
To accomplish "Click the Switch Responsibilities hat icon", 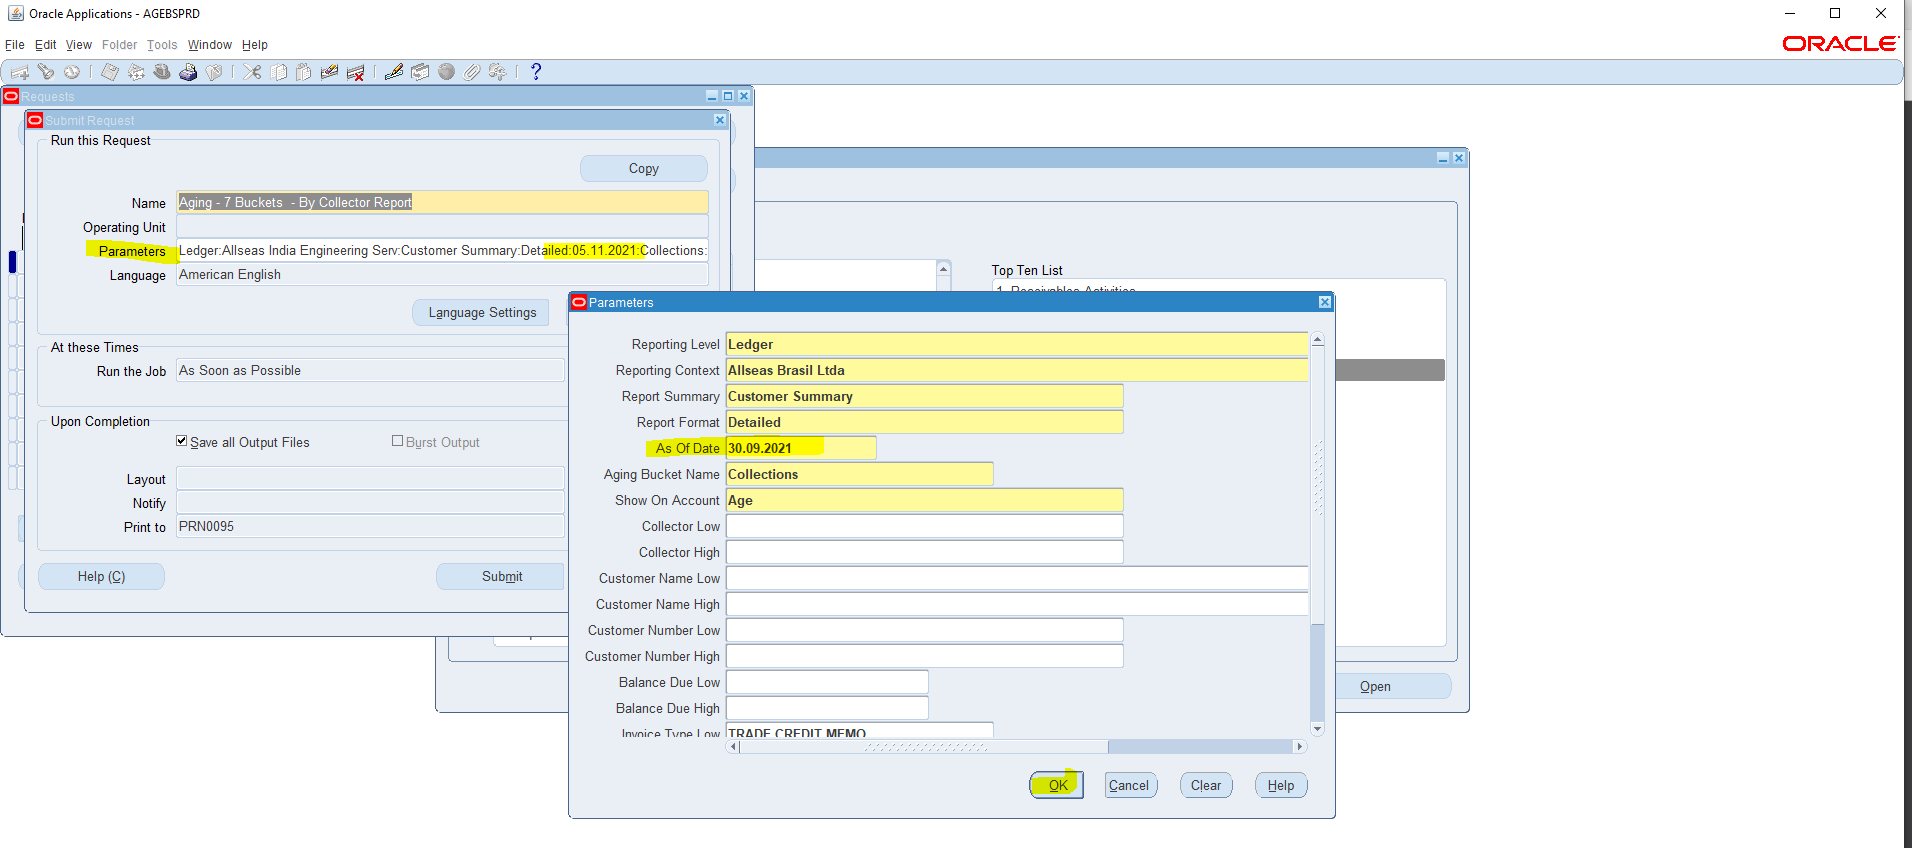I will (x=162, y=72).
